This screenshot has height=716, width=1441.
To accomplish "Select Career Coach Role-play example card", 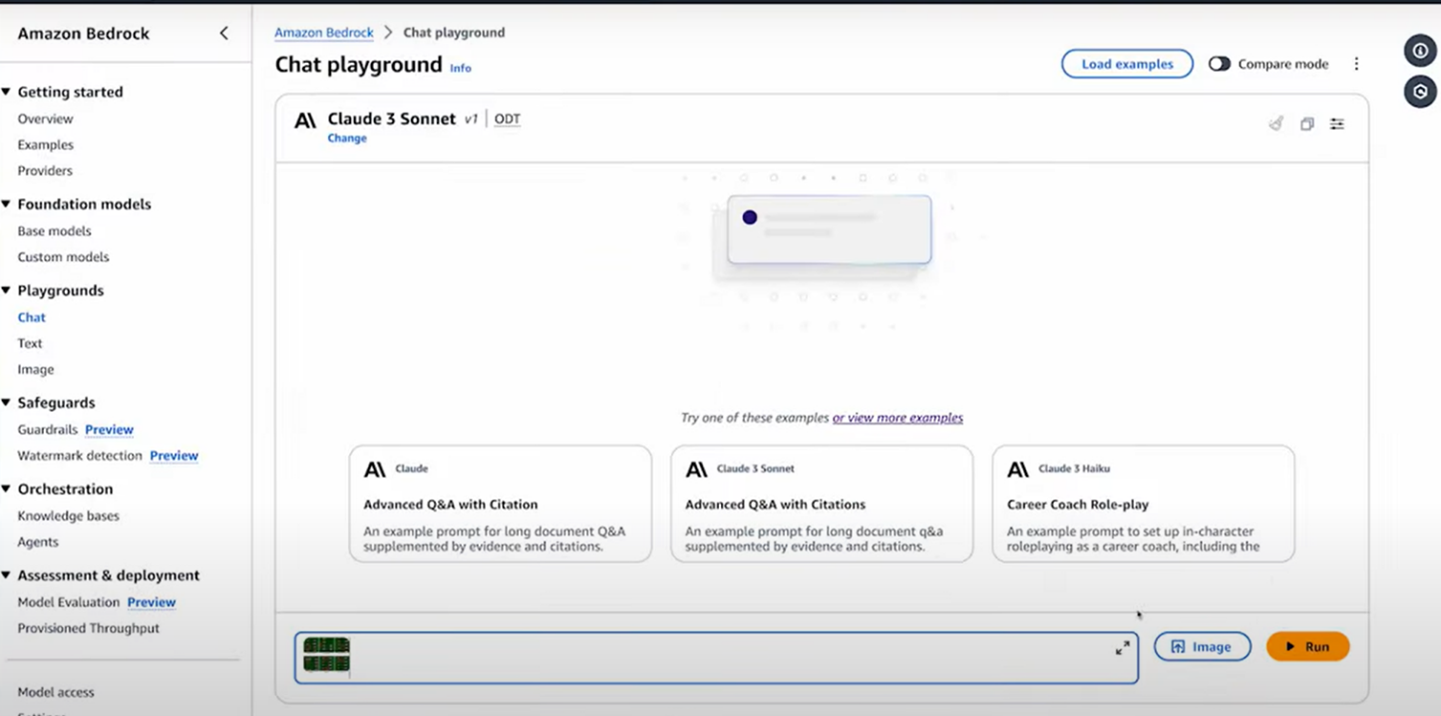I will point(1143,504).
